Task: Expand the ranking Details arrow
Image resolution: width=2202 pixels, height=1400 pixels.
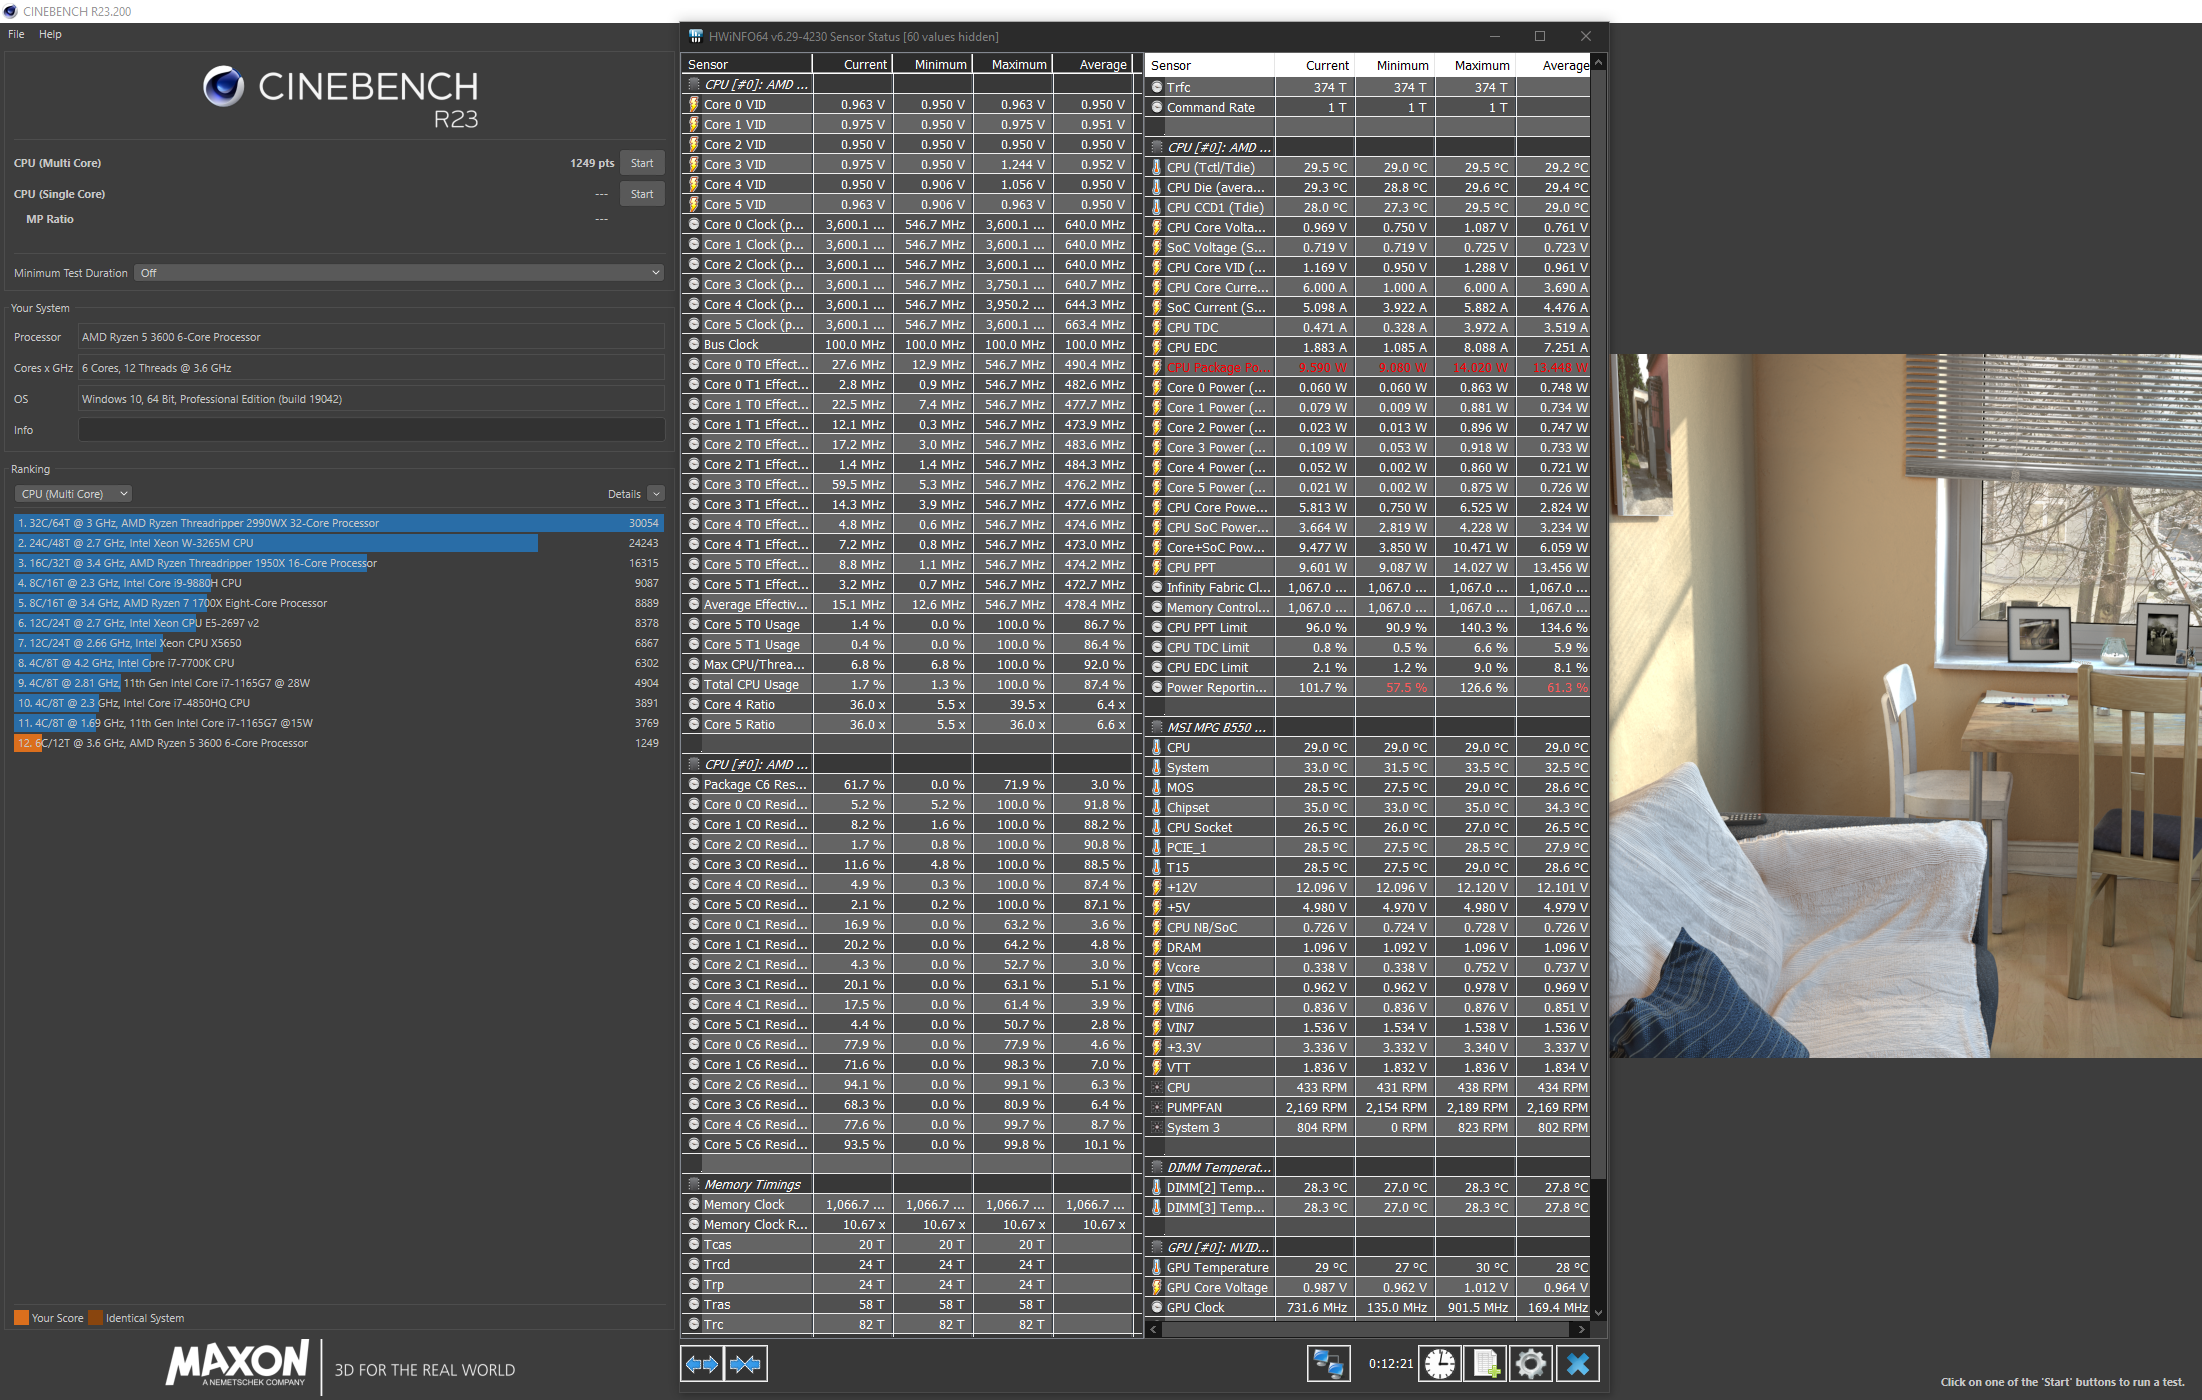Action: point(656,494)
